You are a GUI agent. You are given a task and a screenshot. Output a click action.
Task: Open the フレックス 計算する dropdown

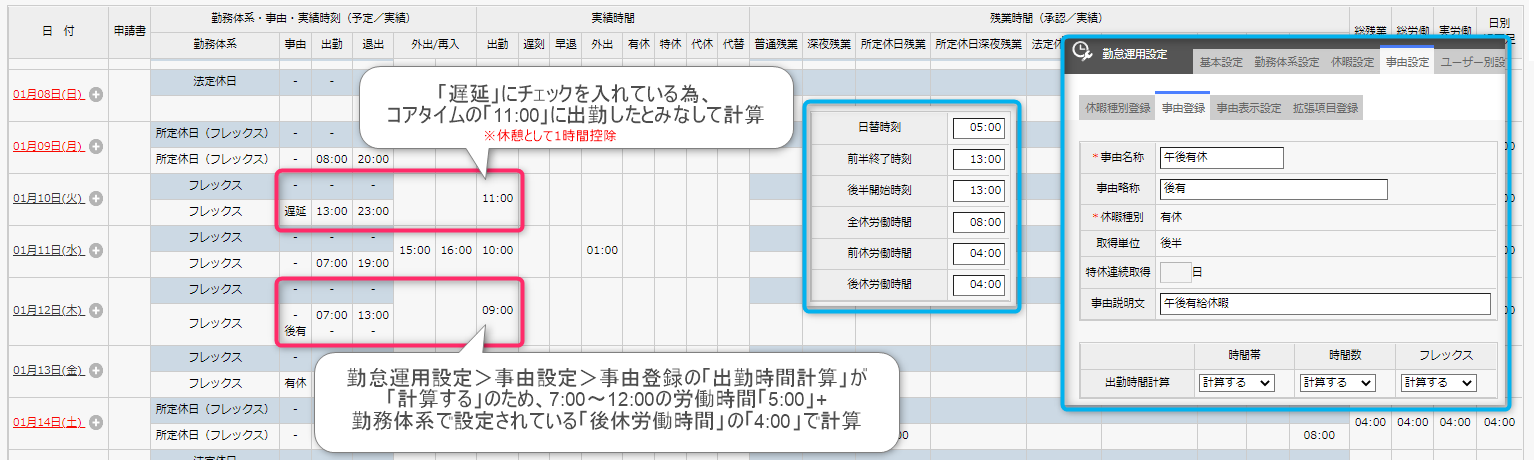click(1439, 382)
